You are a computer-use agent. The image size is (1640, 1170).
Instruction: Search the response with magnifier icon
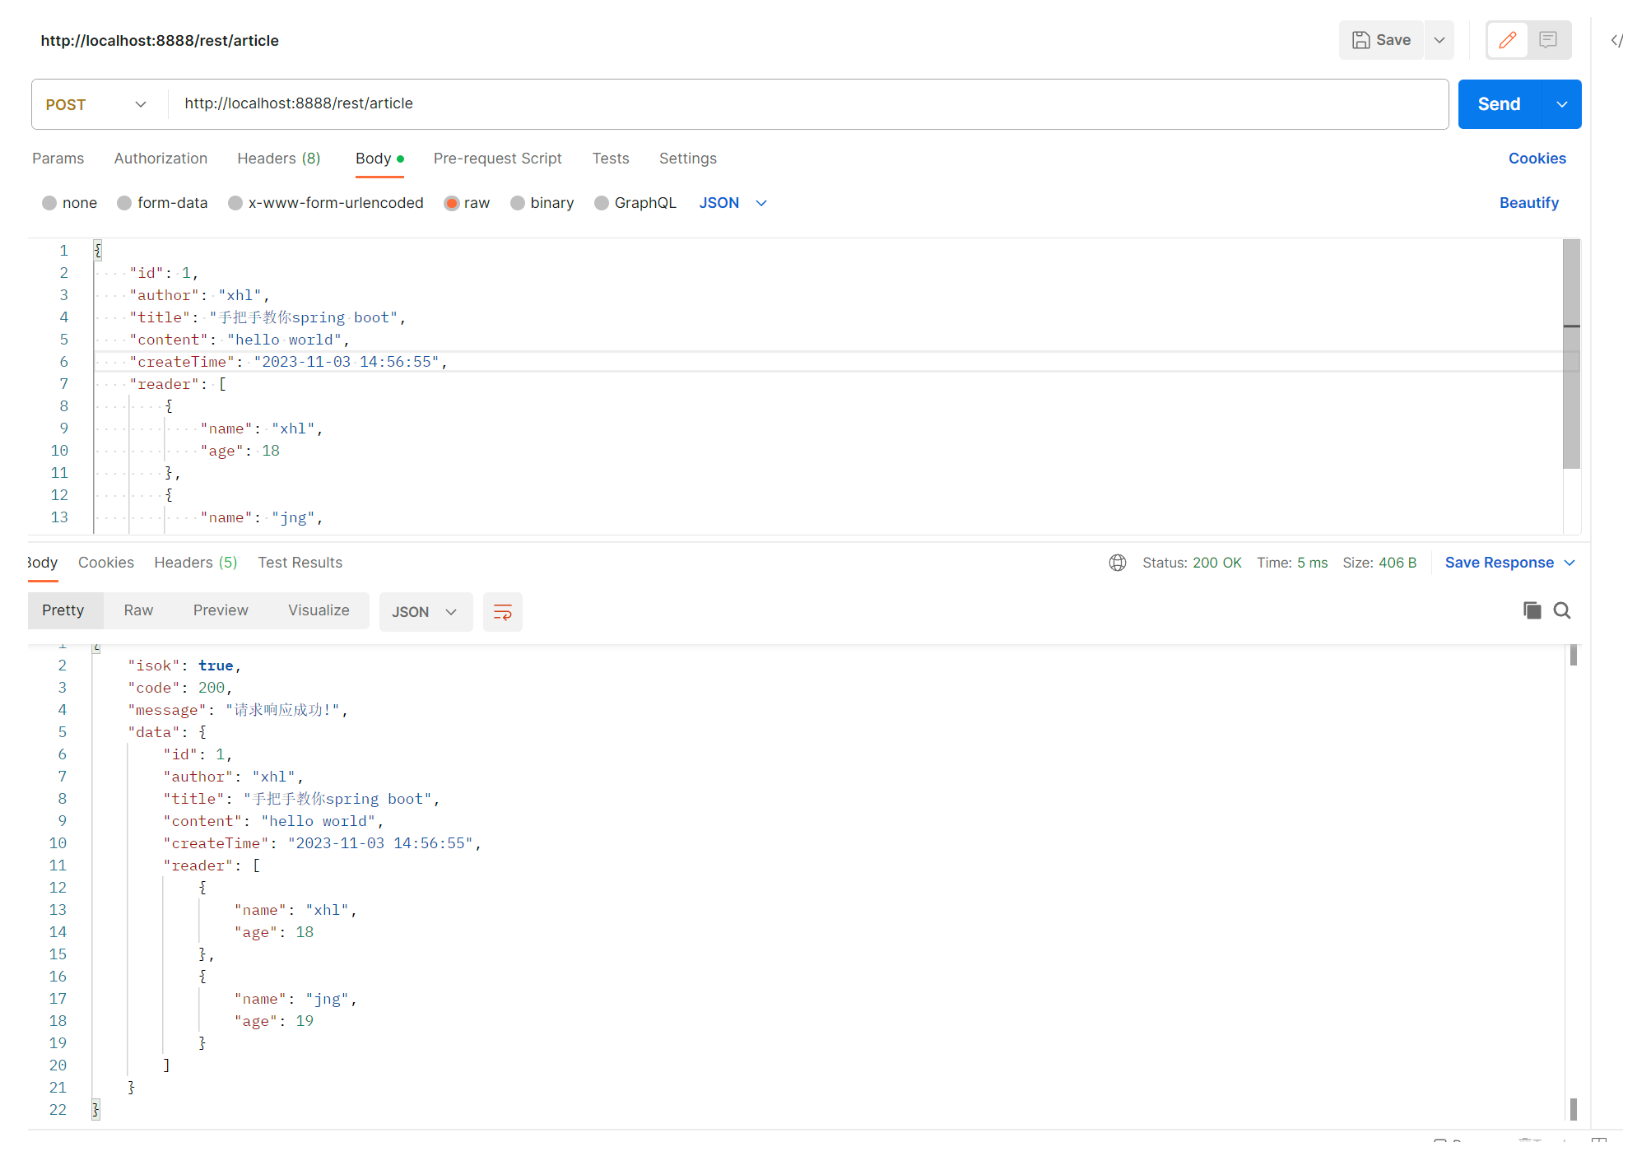1562,610
